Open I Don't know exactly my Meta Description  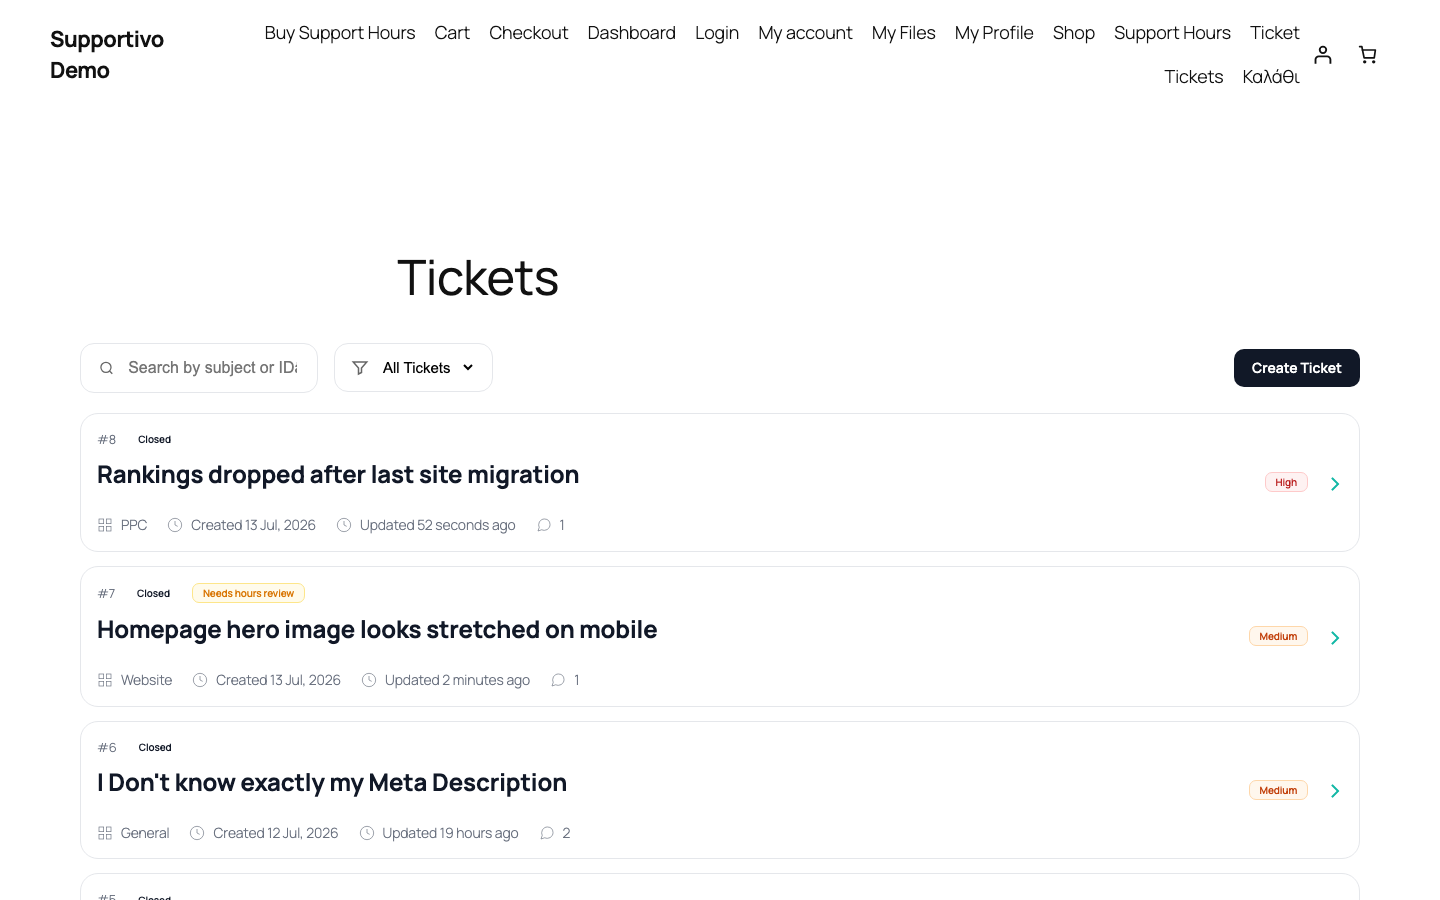click(332, 783)
